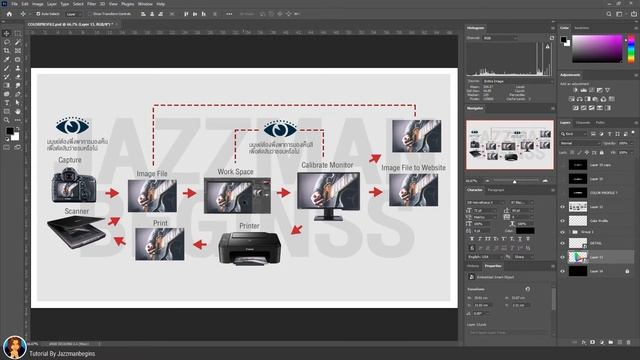This screenshot has height=360, width=640.
Task: Select the Crop tool
Action: (x=7, y=51)
